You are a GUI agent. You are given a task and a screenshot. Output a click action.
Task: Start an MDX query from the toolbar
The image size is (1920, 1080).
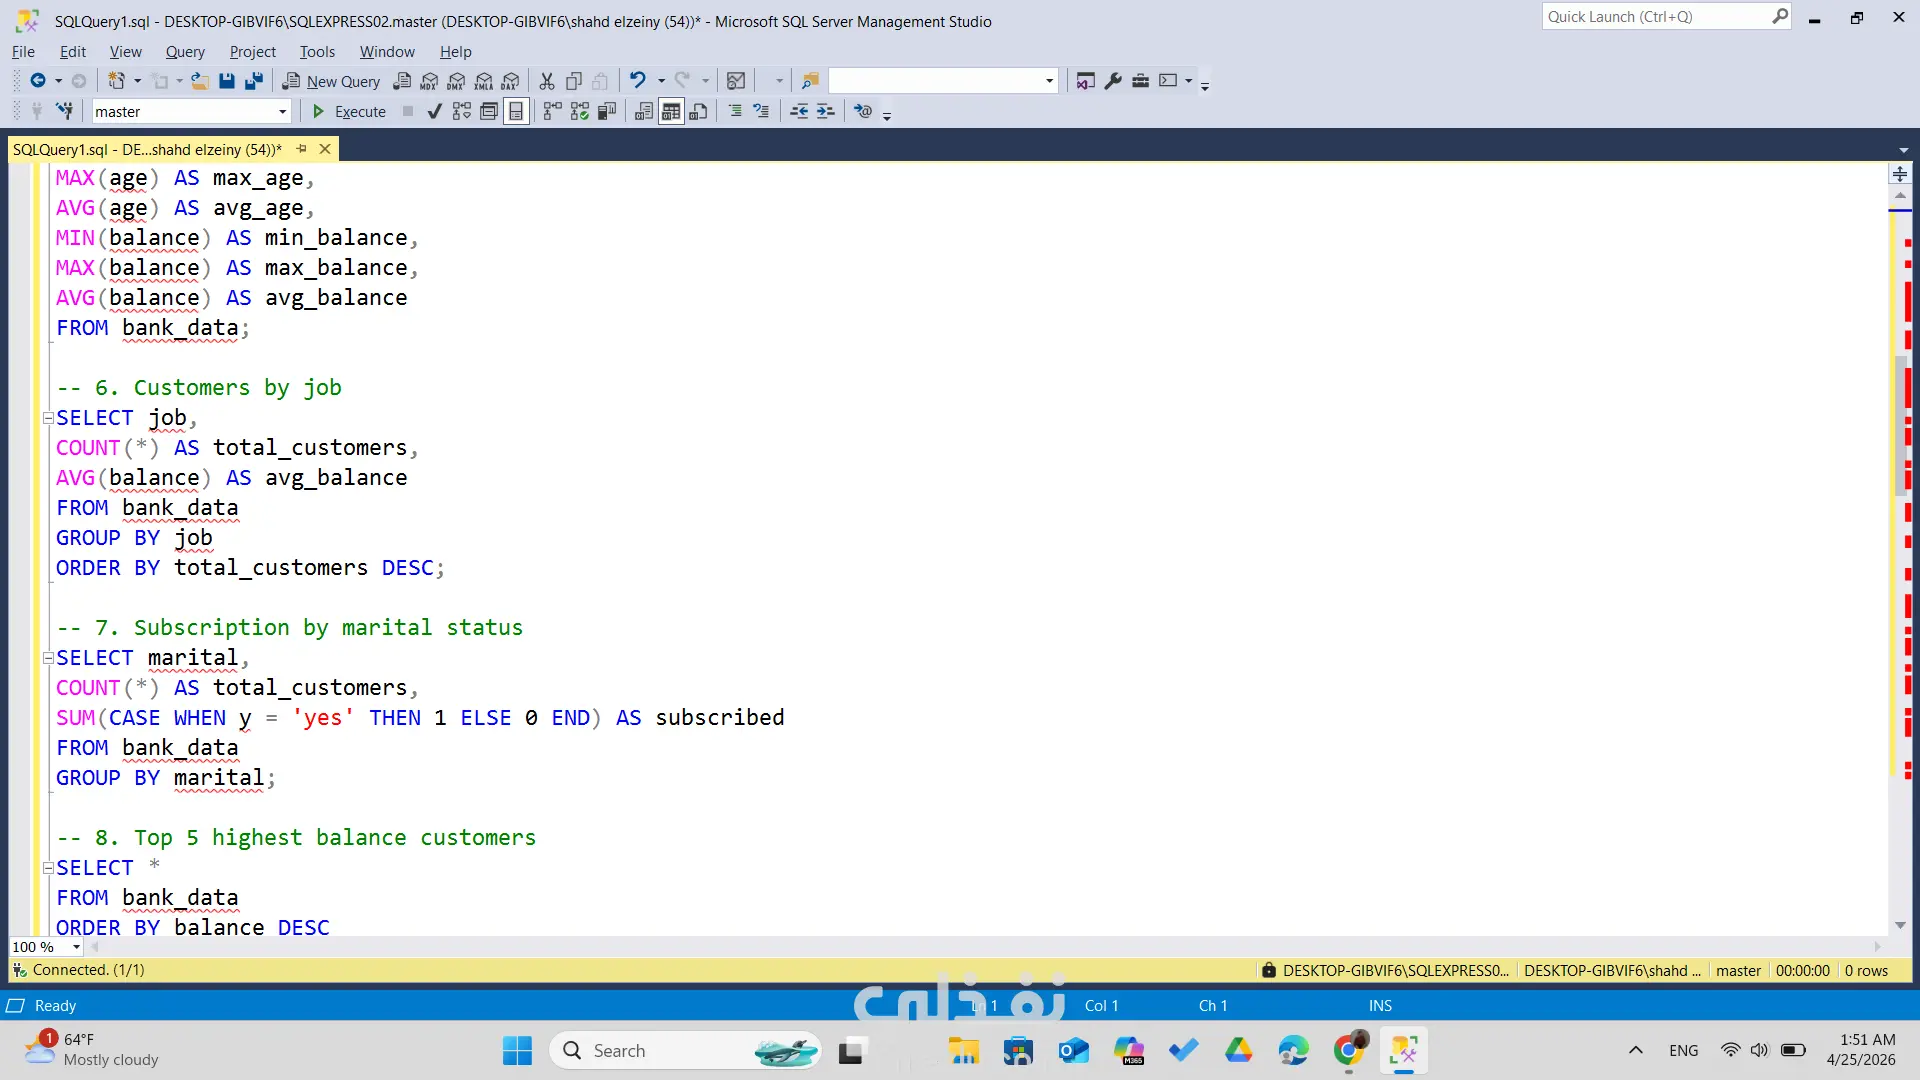[429, 81]
